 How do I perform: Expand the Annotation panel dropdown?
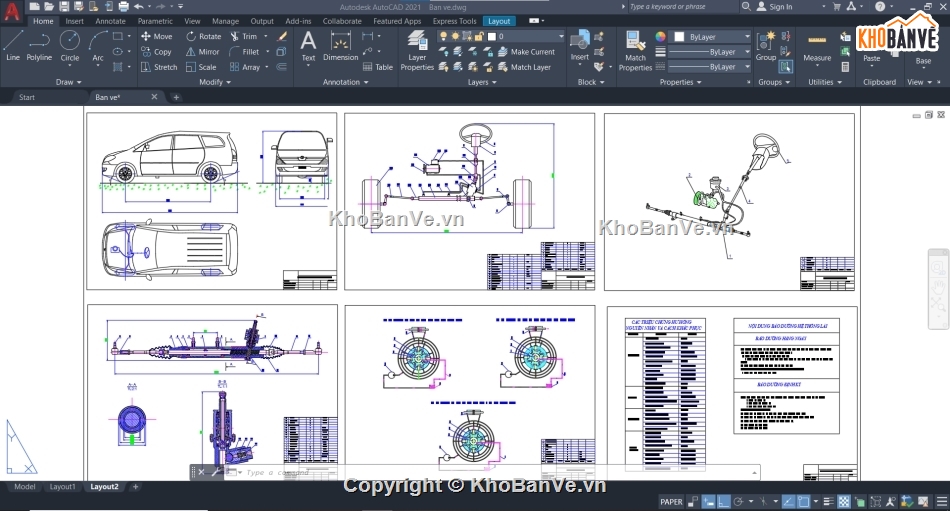click(346, 82)
